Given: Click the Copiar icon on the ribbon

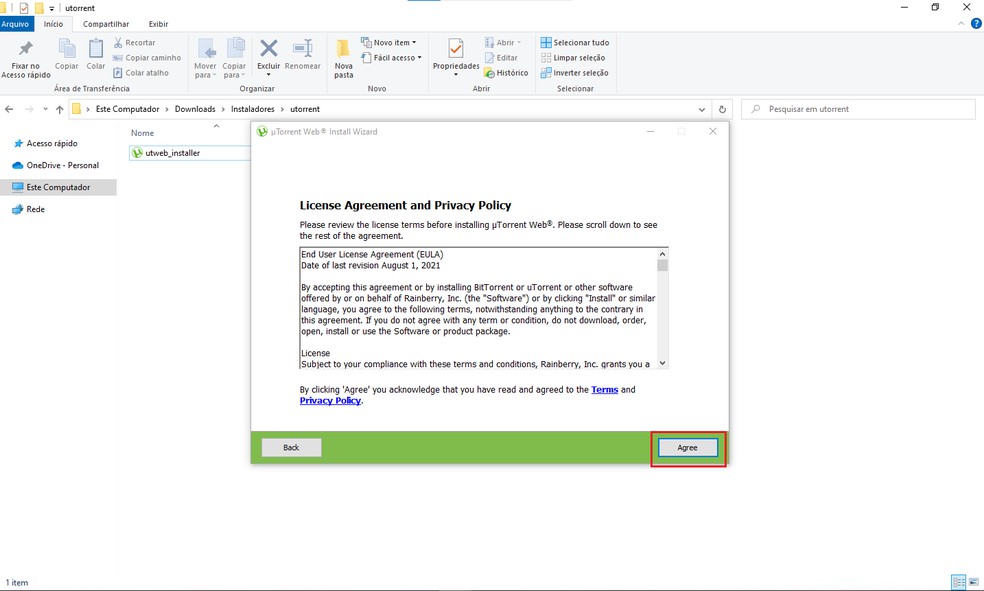Looking at the screenshot, I should tap(66, 57).
